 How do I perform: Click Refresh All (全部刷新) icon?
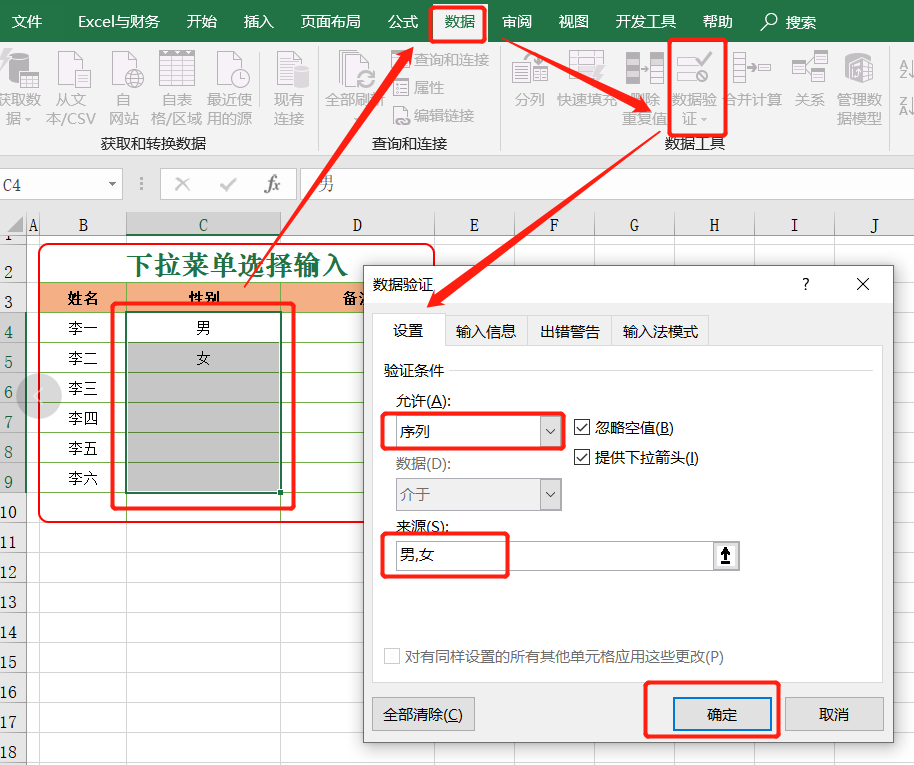click(356, 70)
